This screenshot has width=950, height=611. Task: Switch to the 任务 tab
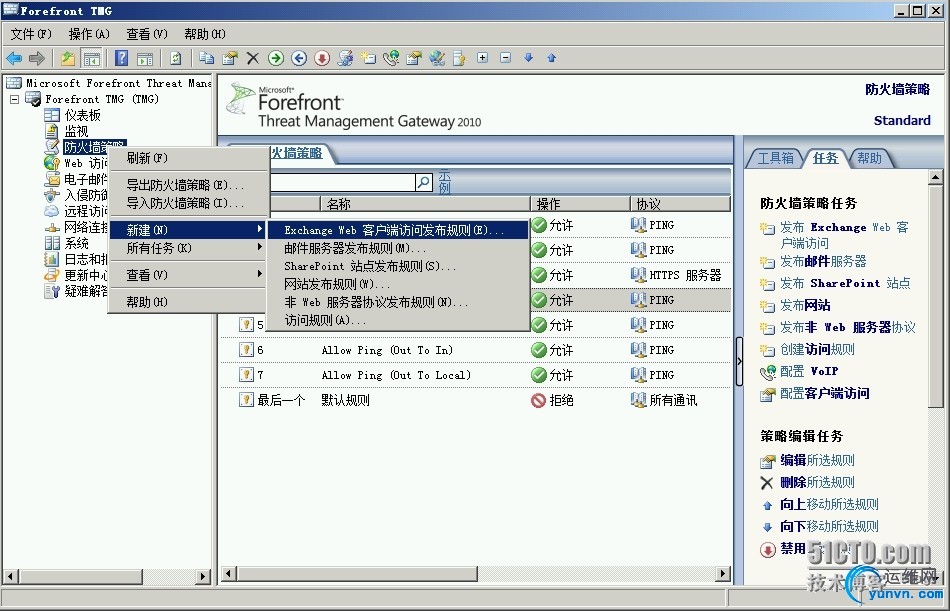point(825,158)
